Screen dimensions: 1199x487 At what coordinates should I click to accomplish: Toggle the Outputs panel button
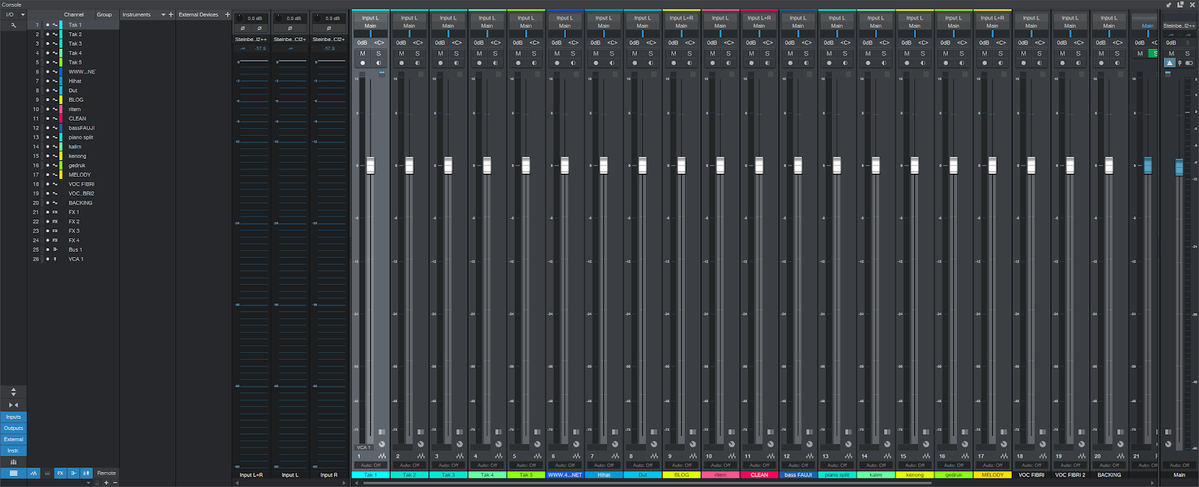(x=13, y=428)
